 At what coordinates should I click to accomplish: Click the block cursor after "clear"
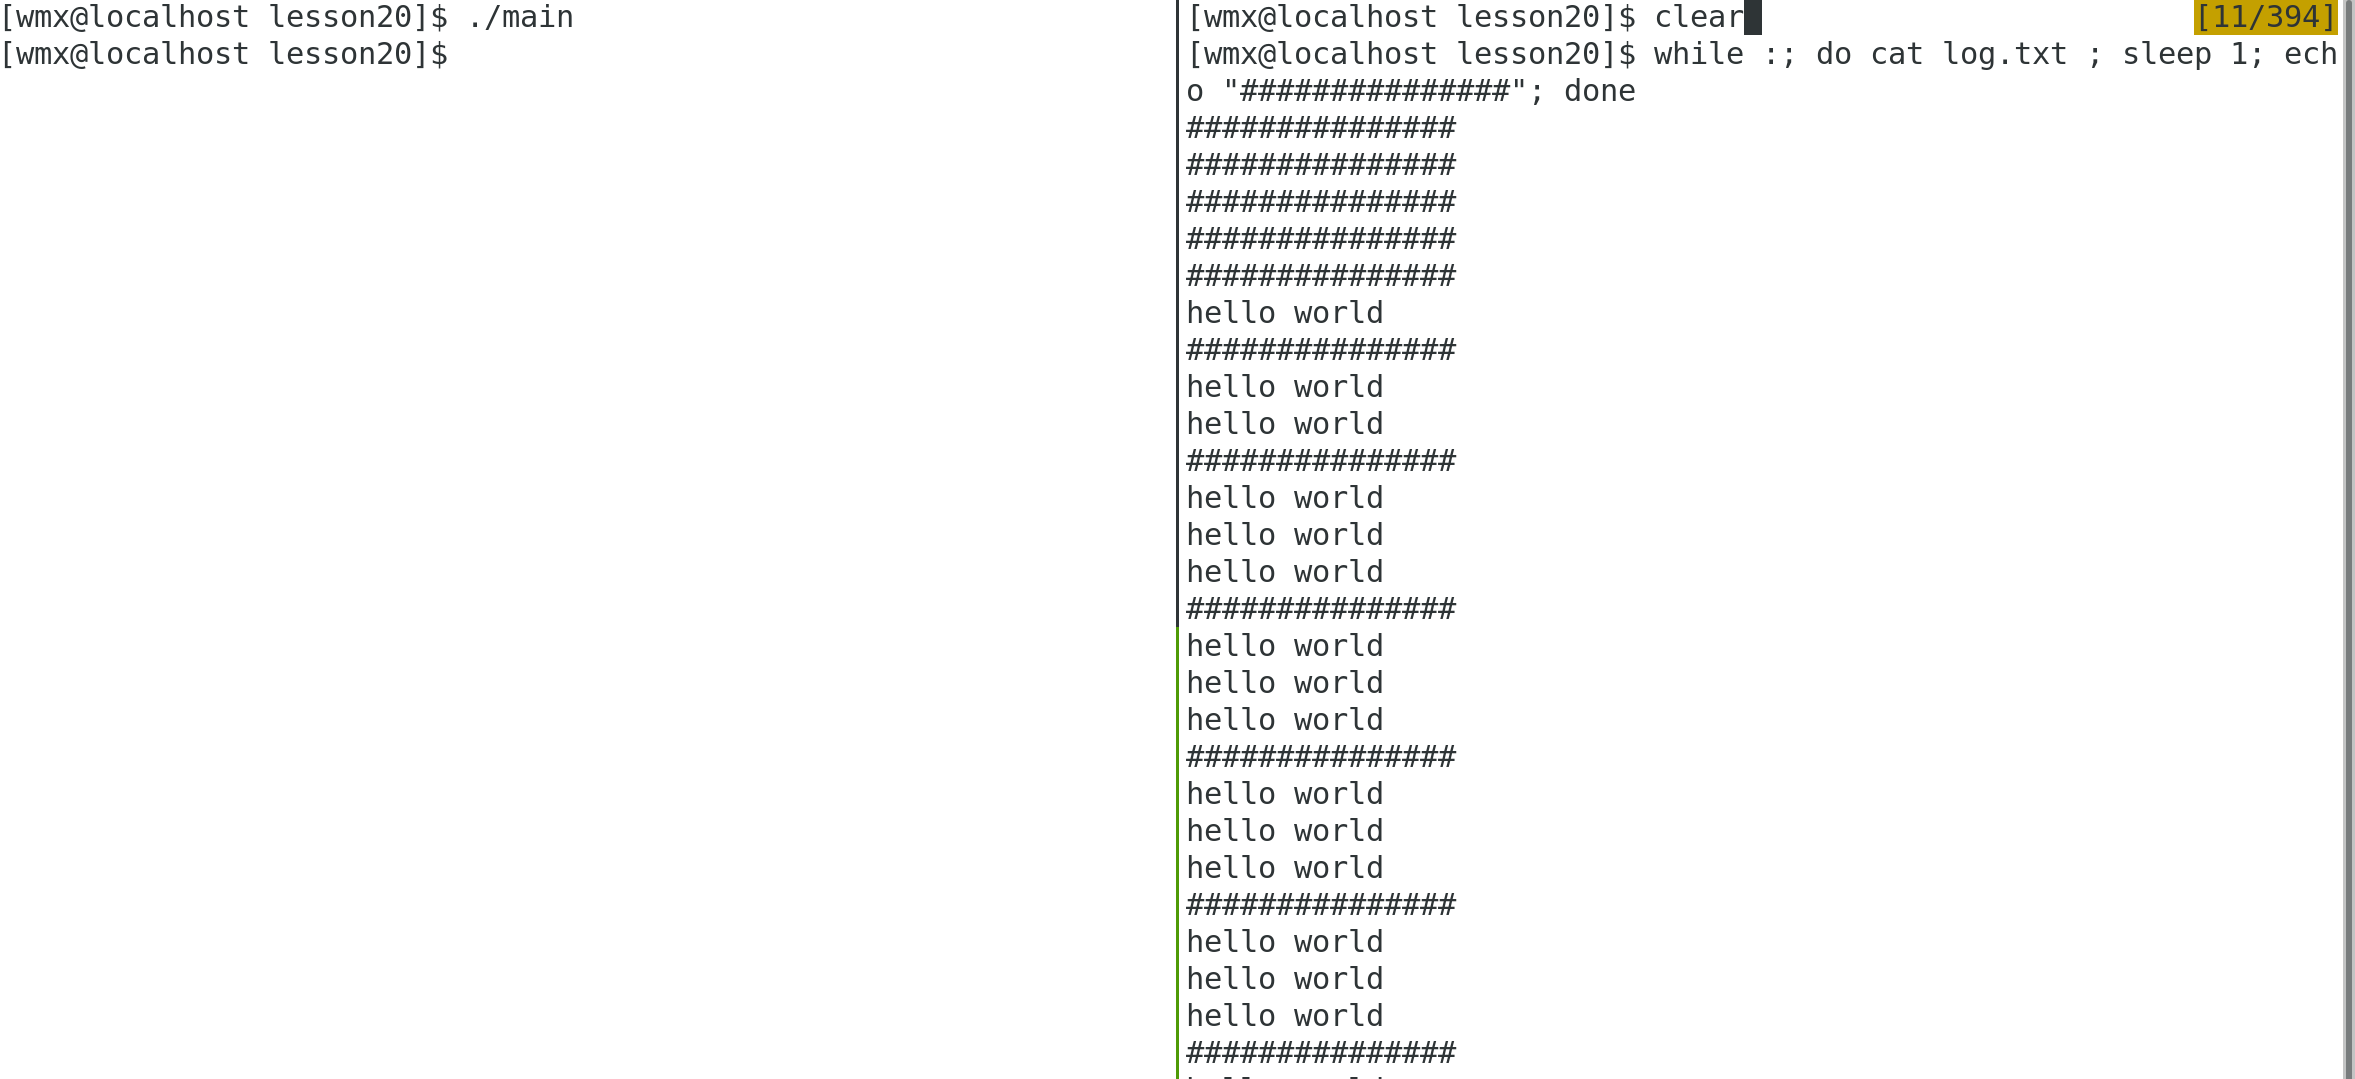click(x=1753, y=18)
